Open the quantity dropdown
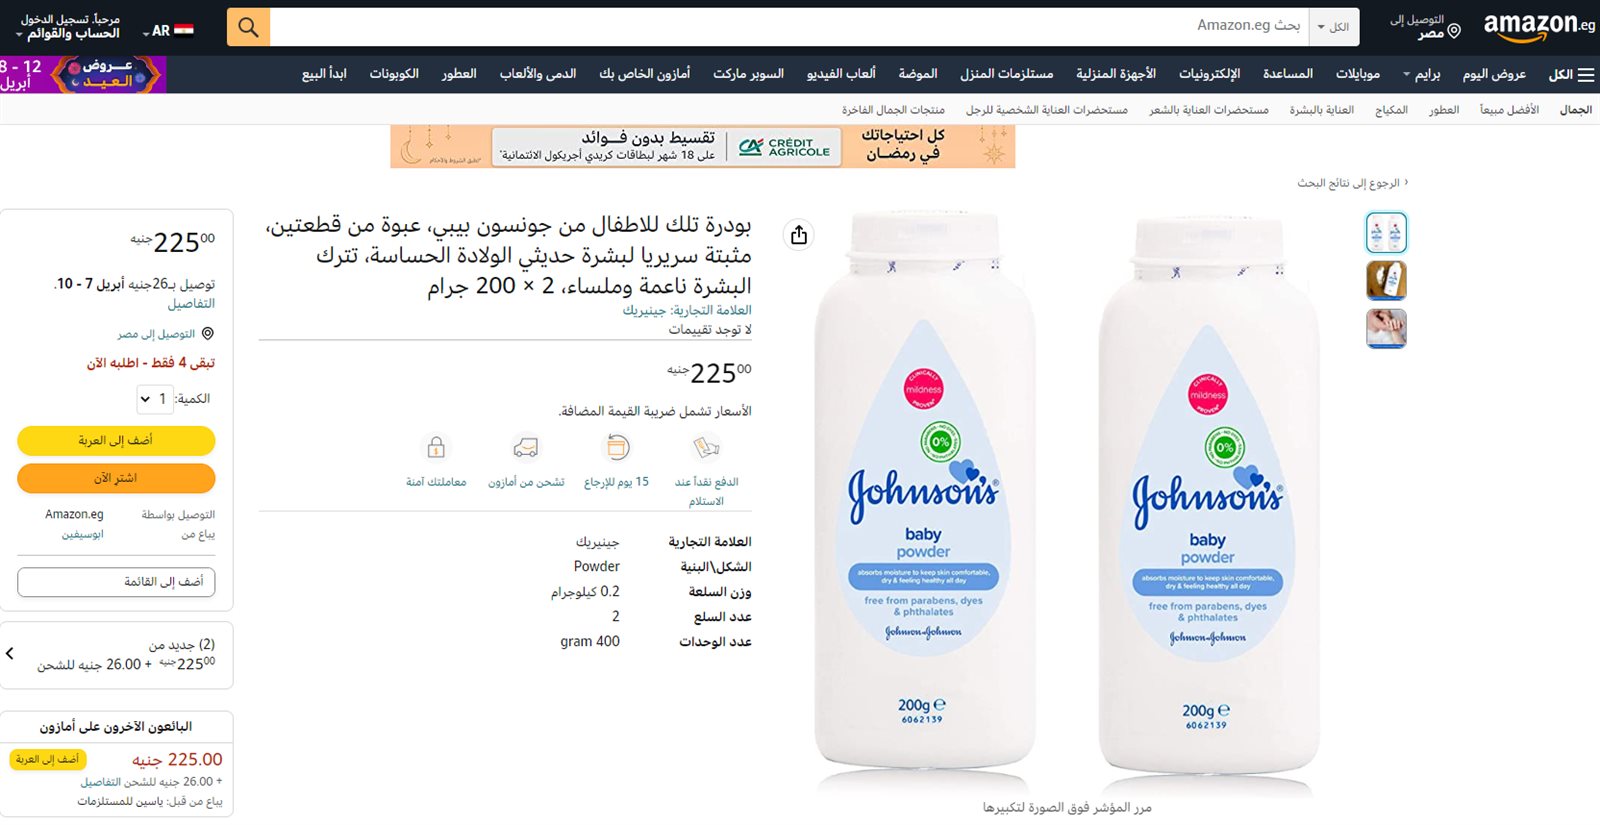1600x825 pixels. pos(155,399)
